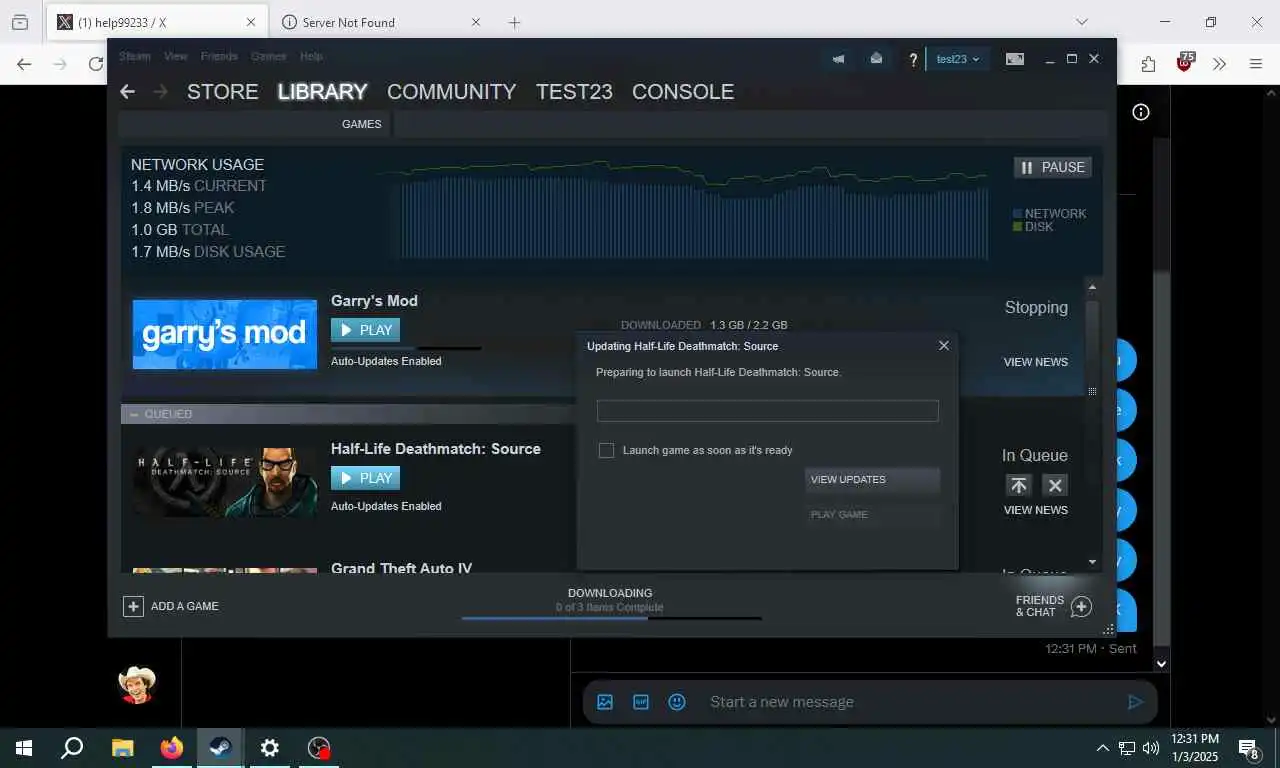The width and height of the screenshot is (1280, 768).
Task: Click the overall DOWNLOADING progress bar
Action: (x=611, y=618)
